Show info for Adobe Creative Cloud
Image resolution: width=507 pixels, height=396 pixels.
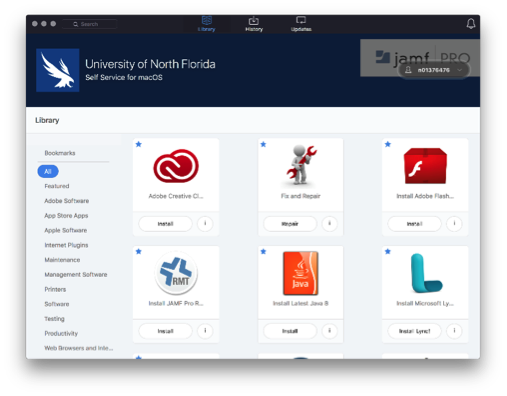click(205, 224)
